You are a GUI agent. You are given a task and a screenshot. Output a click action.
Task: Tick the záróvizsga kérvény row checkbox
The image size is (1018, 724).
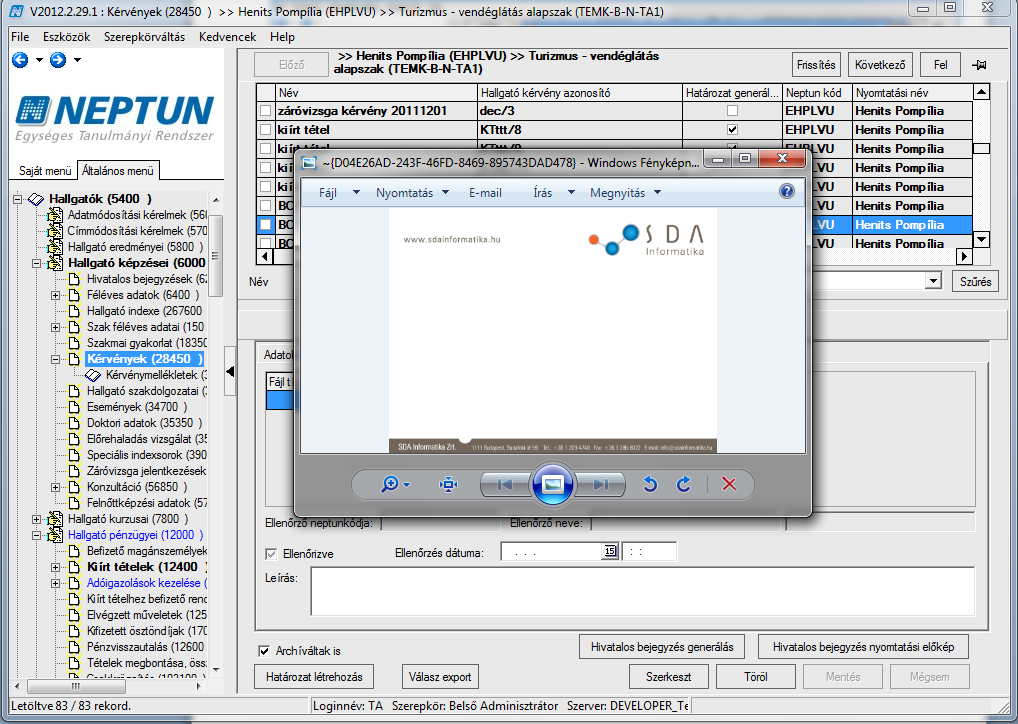pyautogui.click(x=266, y=111)
